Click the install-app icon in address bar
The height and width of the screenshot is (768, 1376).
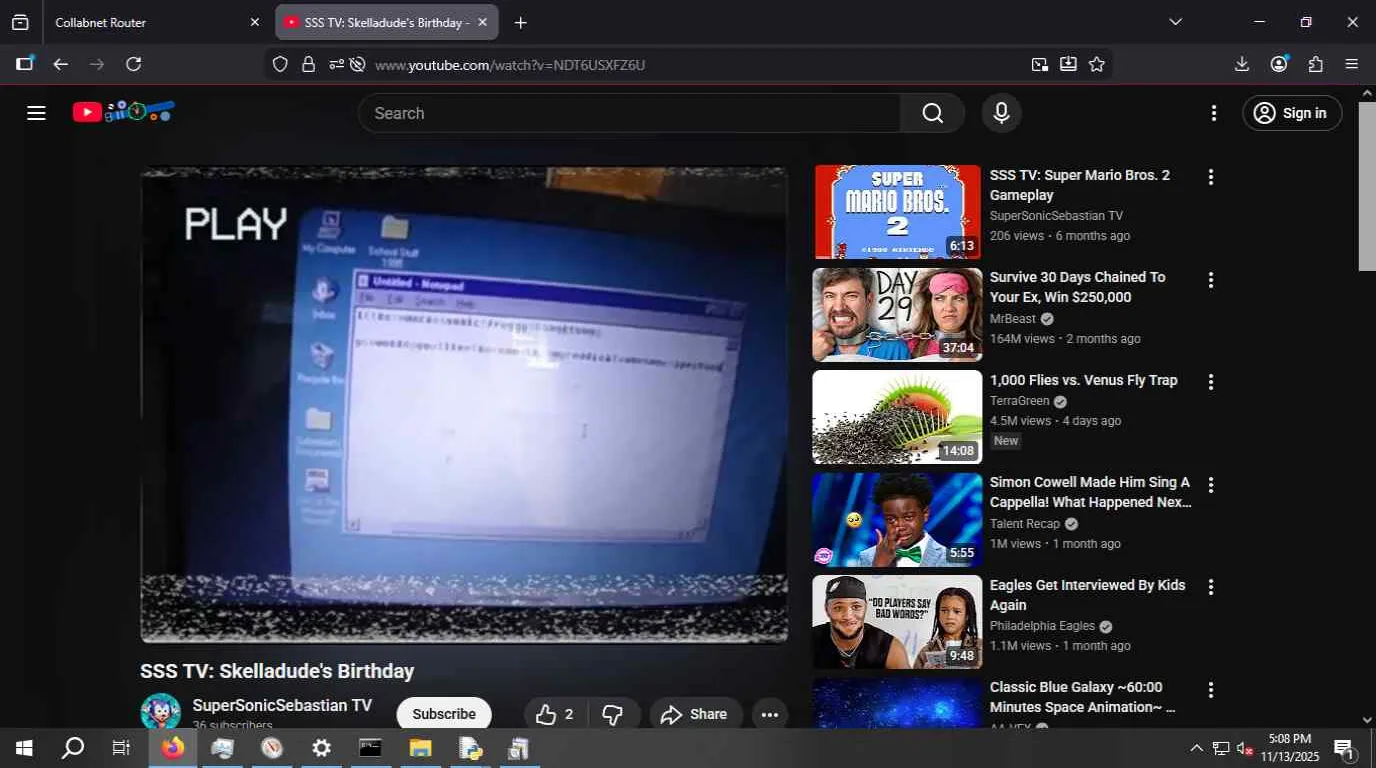pyautogui.click(x=1068, y=64)
